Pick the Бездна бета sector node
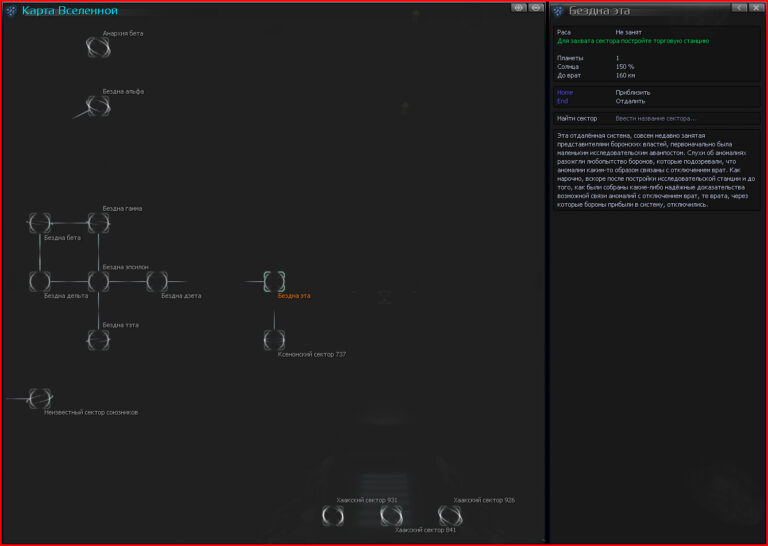Viewport: 768px width, 546px height. (39, 222)
